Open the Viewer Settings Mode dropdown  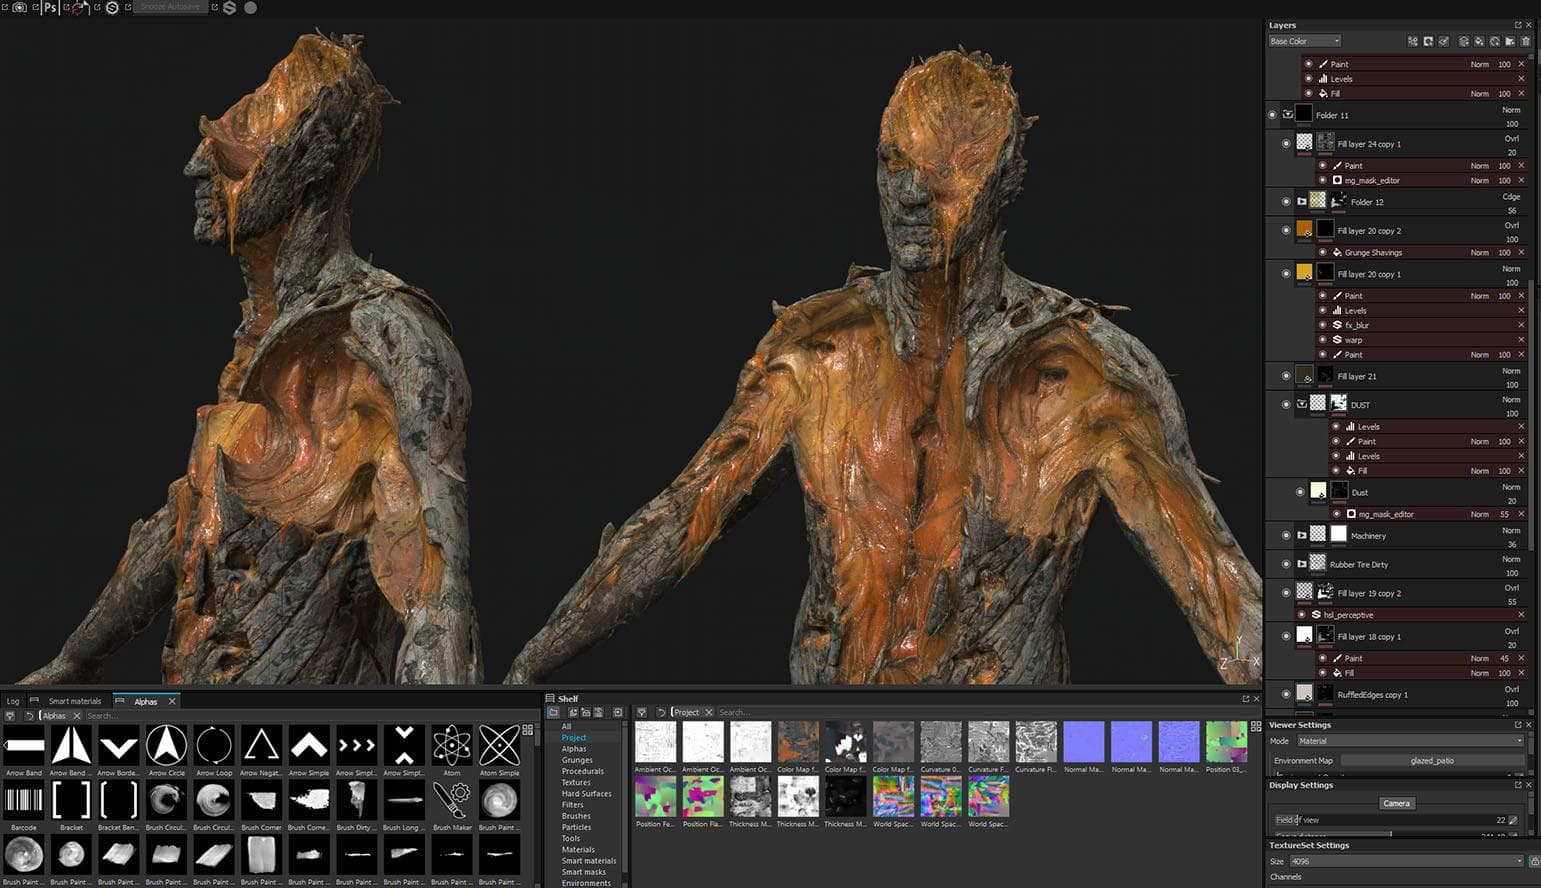[1409, 741]
